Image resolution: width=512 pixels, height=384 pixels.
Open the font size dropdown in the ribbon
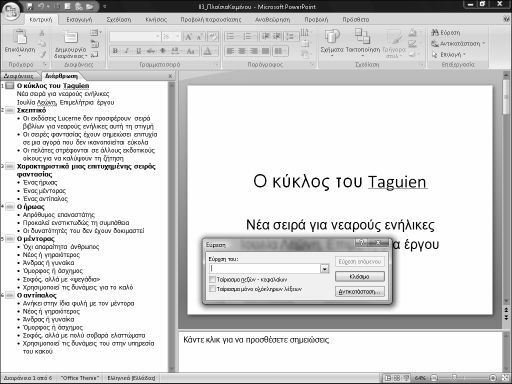coord(178,36)
